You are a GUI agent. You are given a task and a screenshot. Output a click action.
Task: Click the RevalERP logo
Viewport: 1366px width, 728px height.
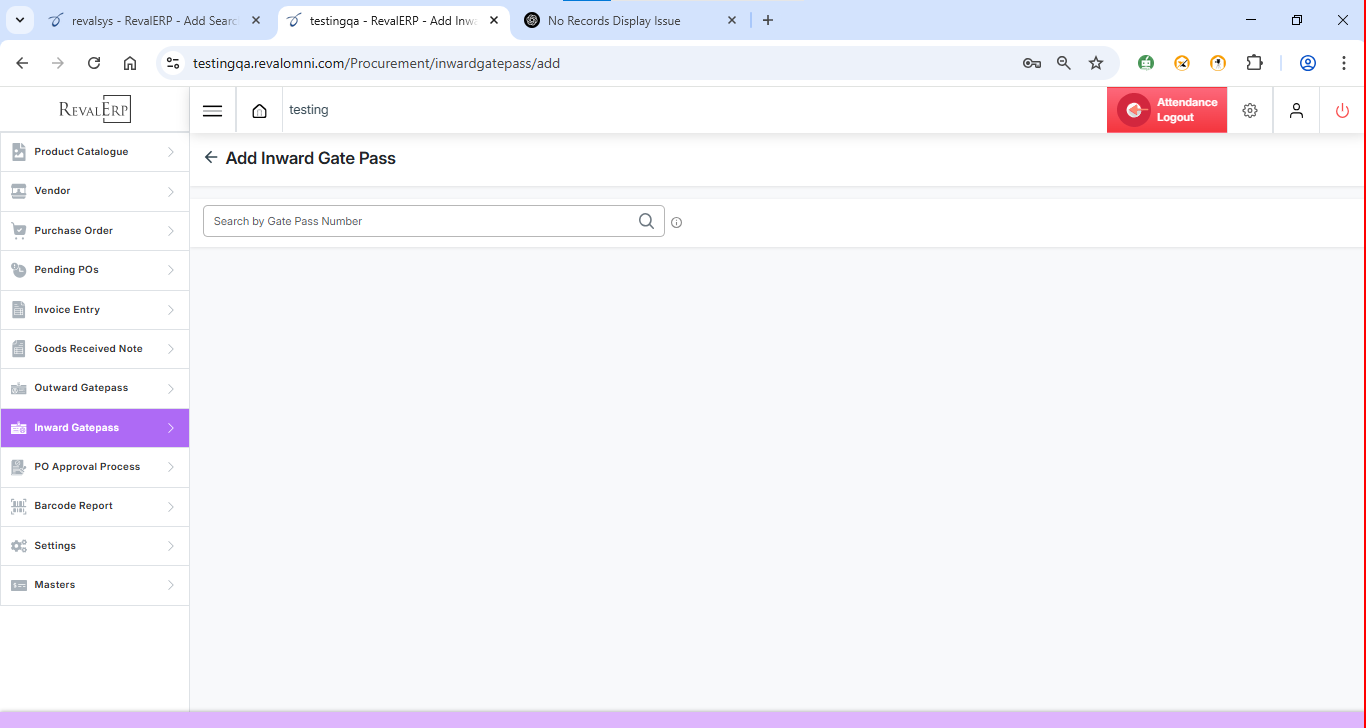[95, 110]
